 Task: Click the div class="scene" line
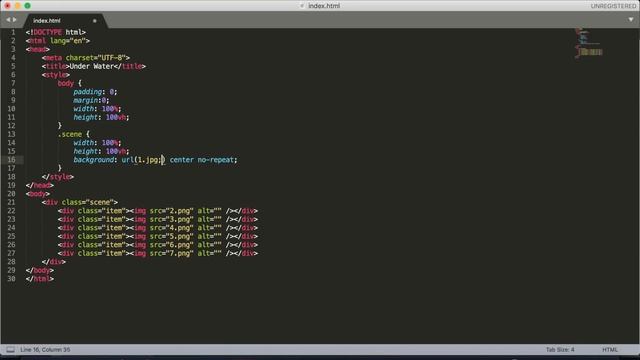point(80,202)
